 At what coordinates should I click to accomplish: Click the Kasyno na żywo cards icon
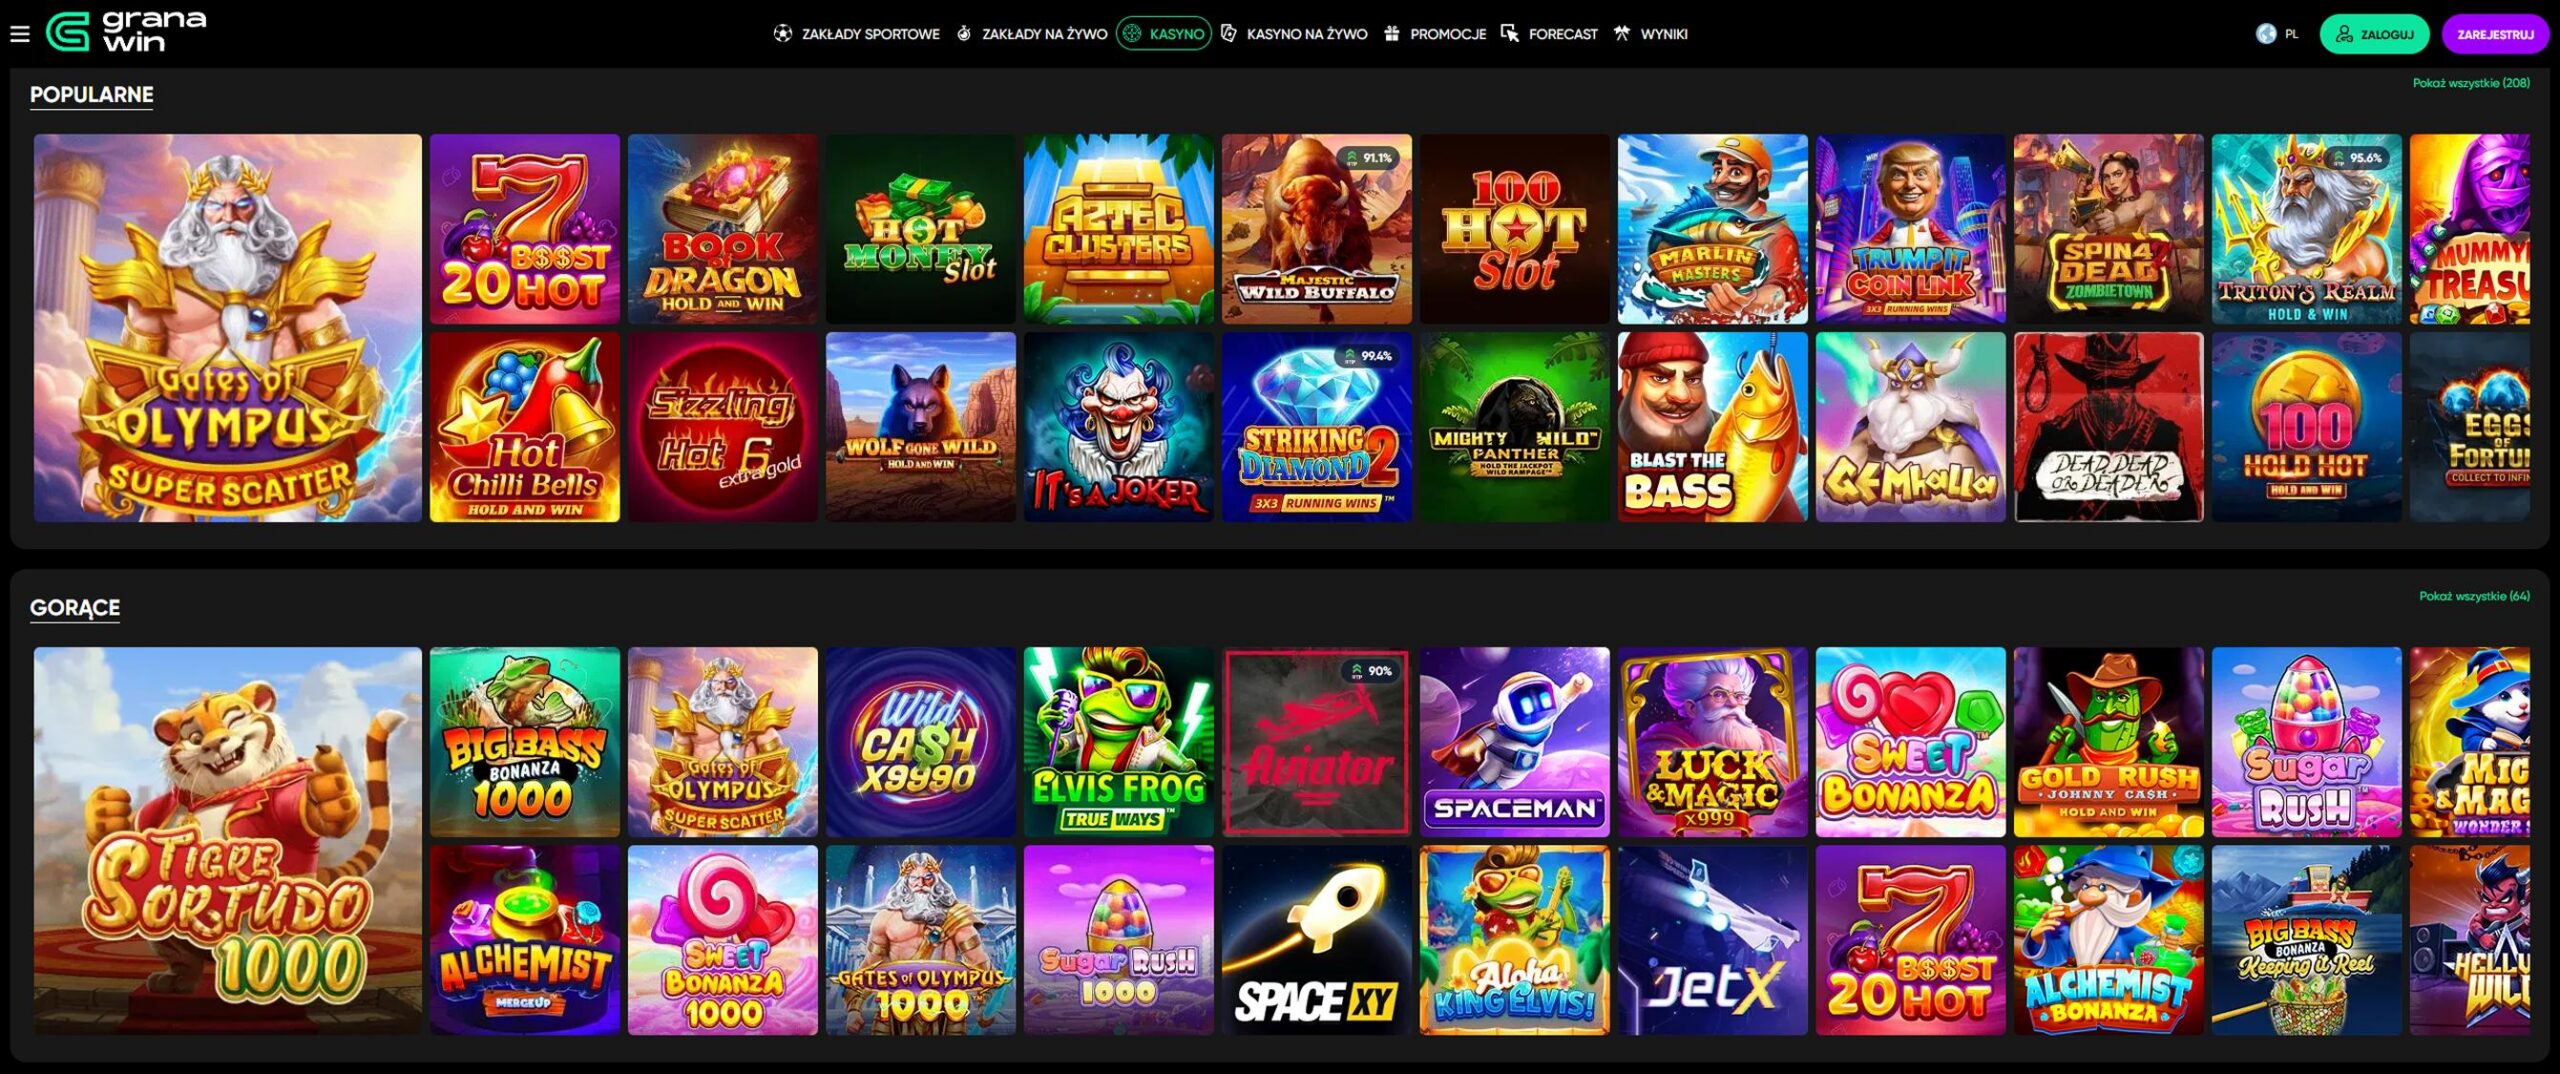pyautogui.click(x=1229, y=34)
